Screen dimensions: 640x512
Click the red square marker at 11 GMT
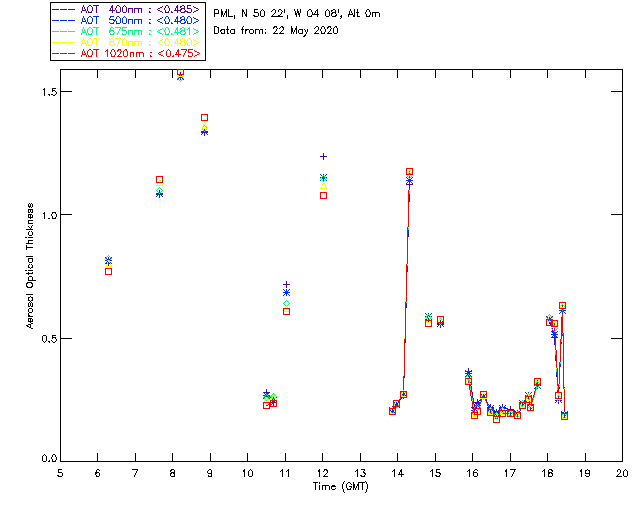pyautogui.click(x=287, y=312)
